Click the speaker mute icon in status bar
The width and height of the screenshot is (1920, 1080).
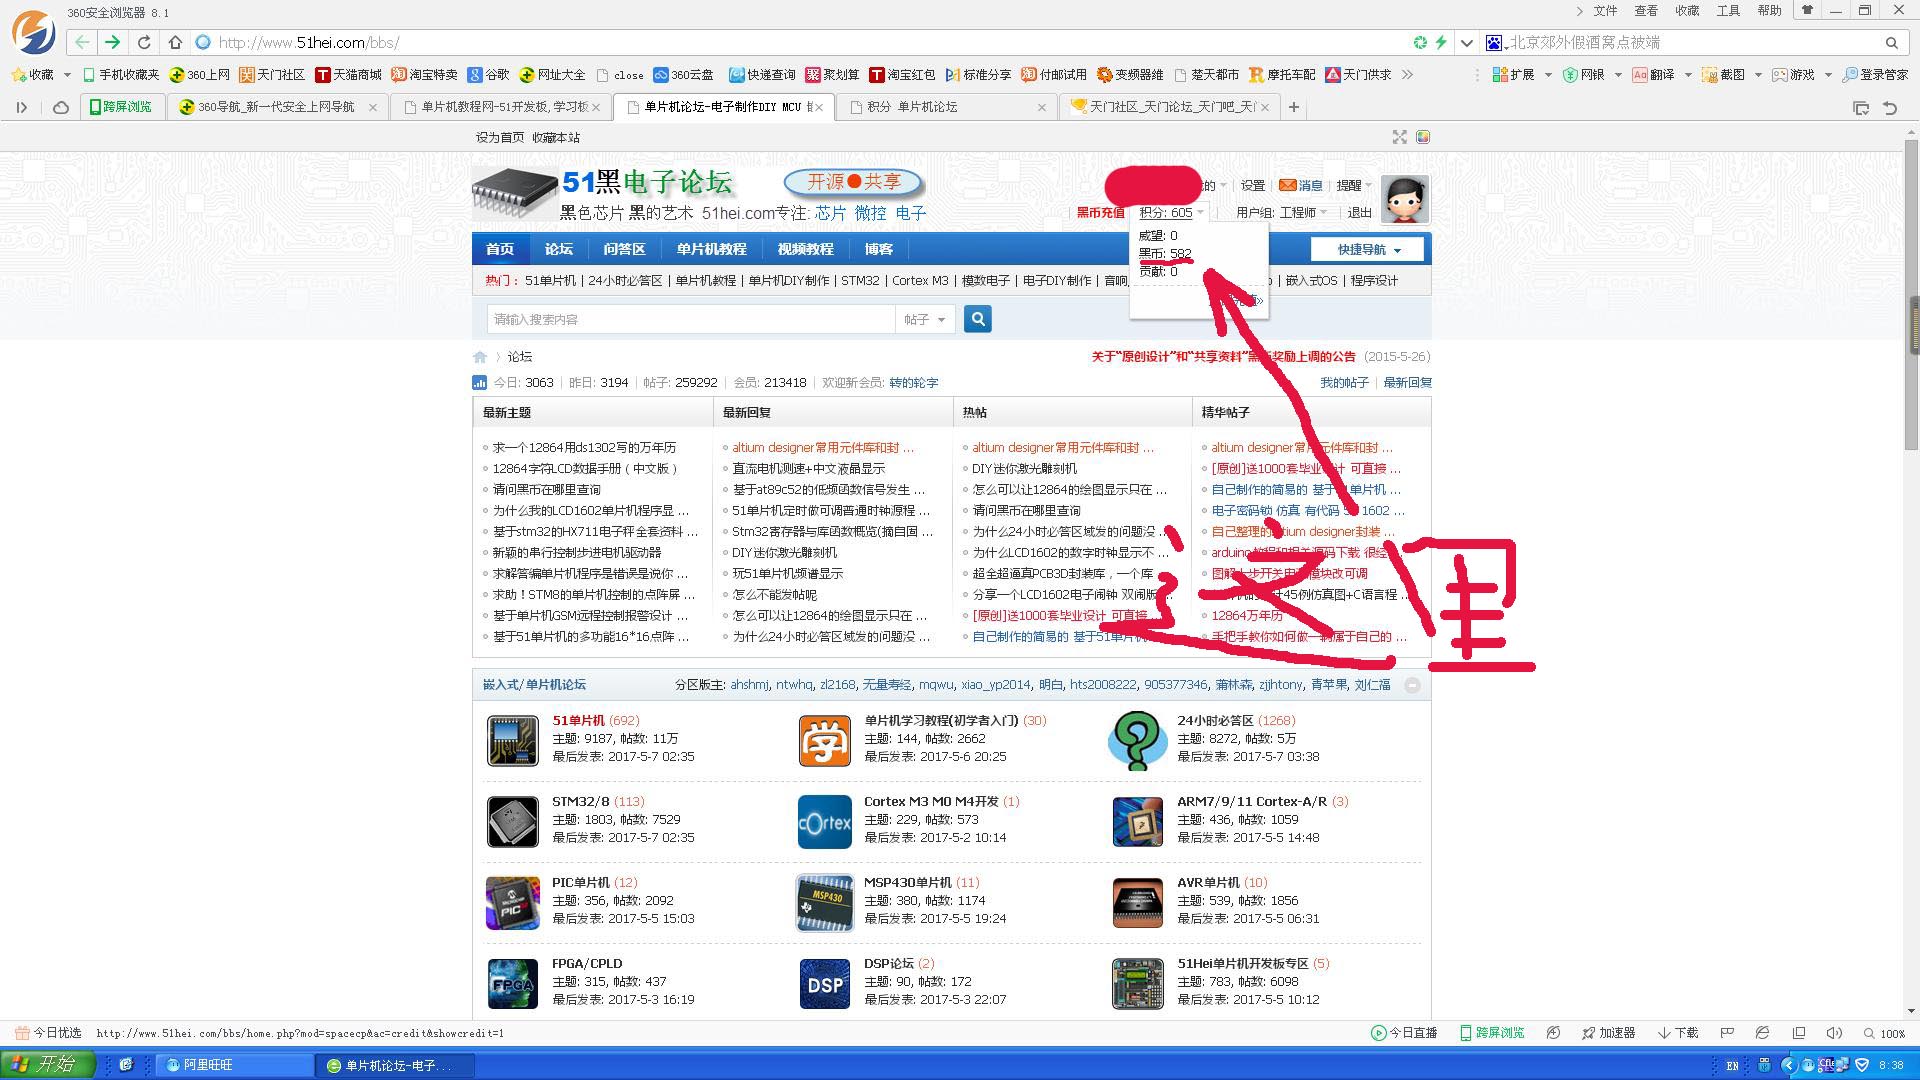click(x=1833, y=1033)
